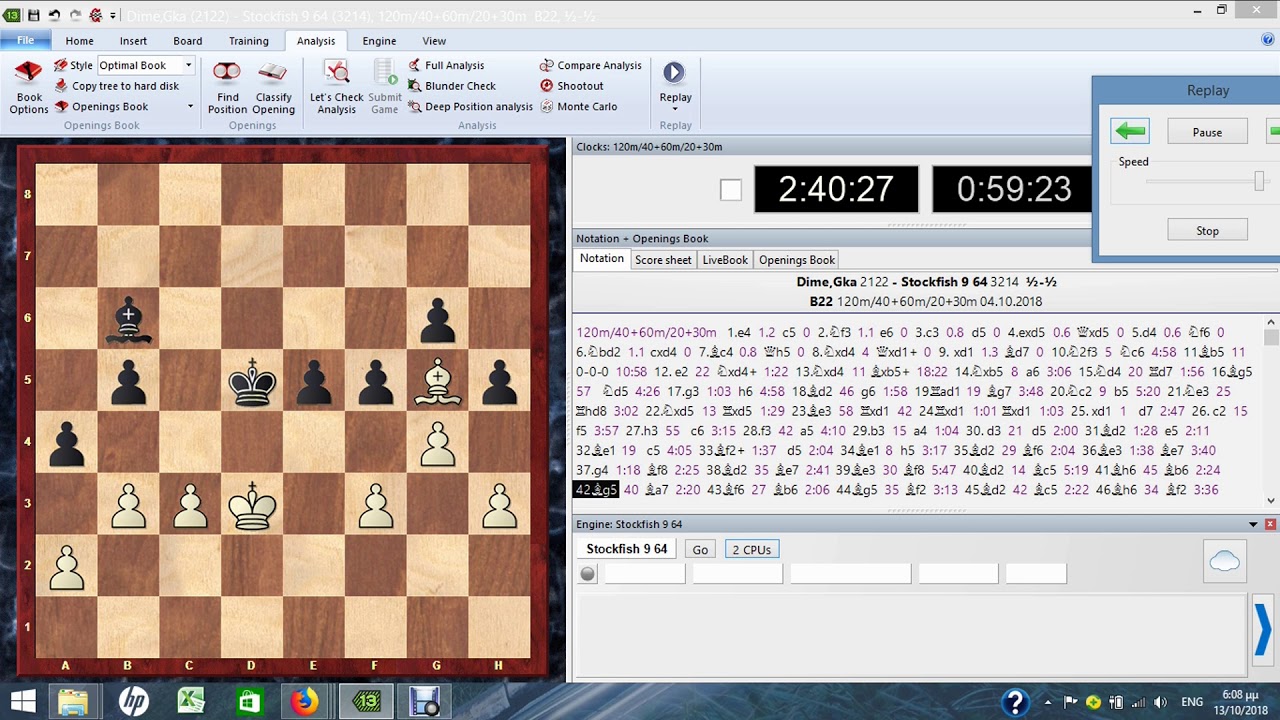
Task: Click the save disk icon in title bar
Action: (x=33, y=15)
